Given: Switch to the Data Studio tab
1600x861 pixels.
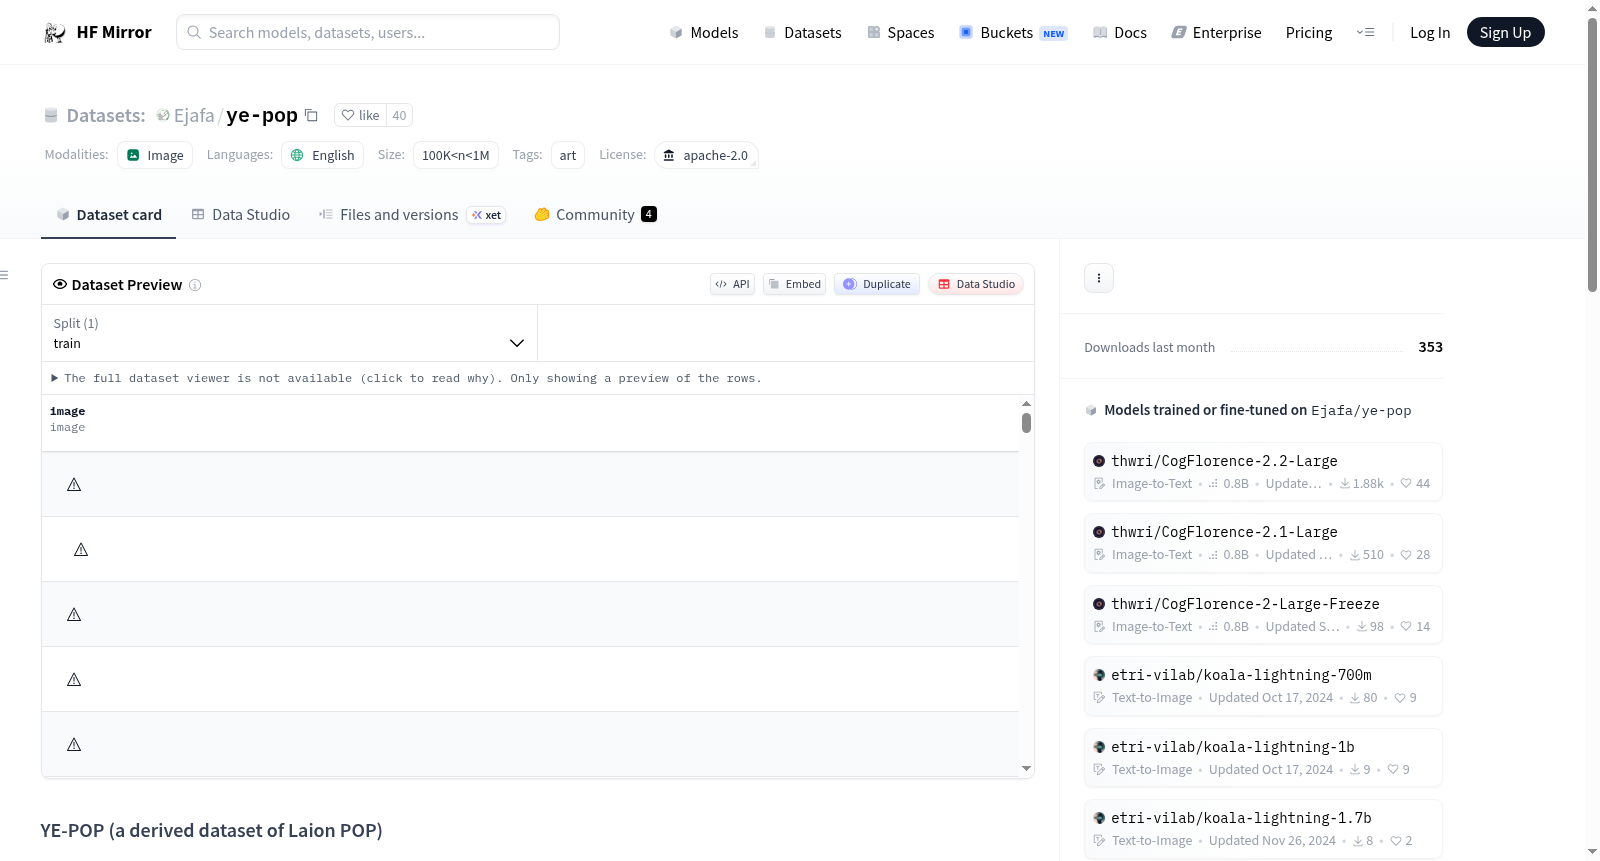Looking at the screenshot, I should 241,215.
